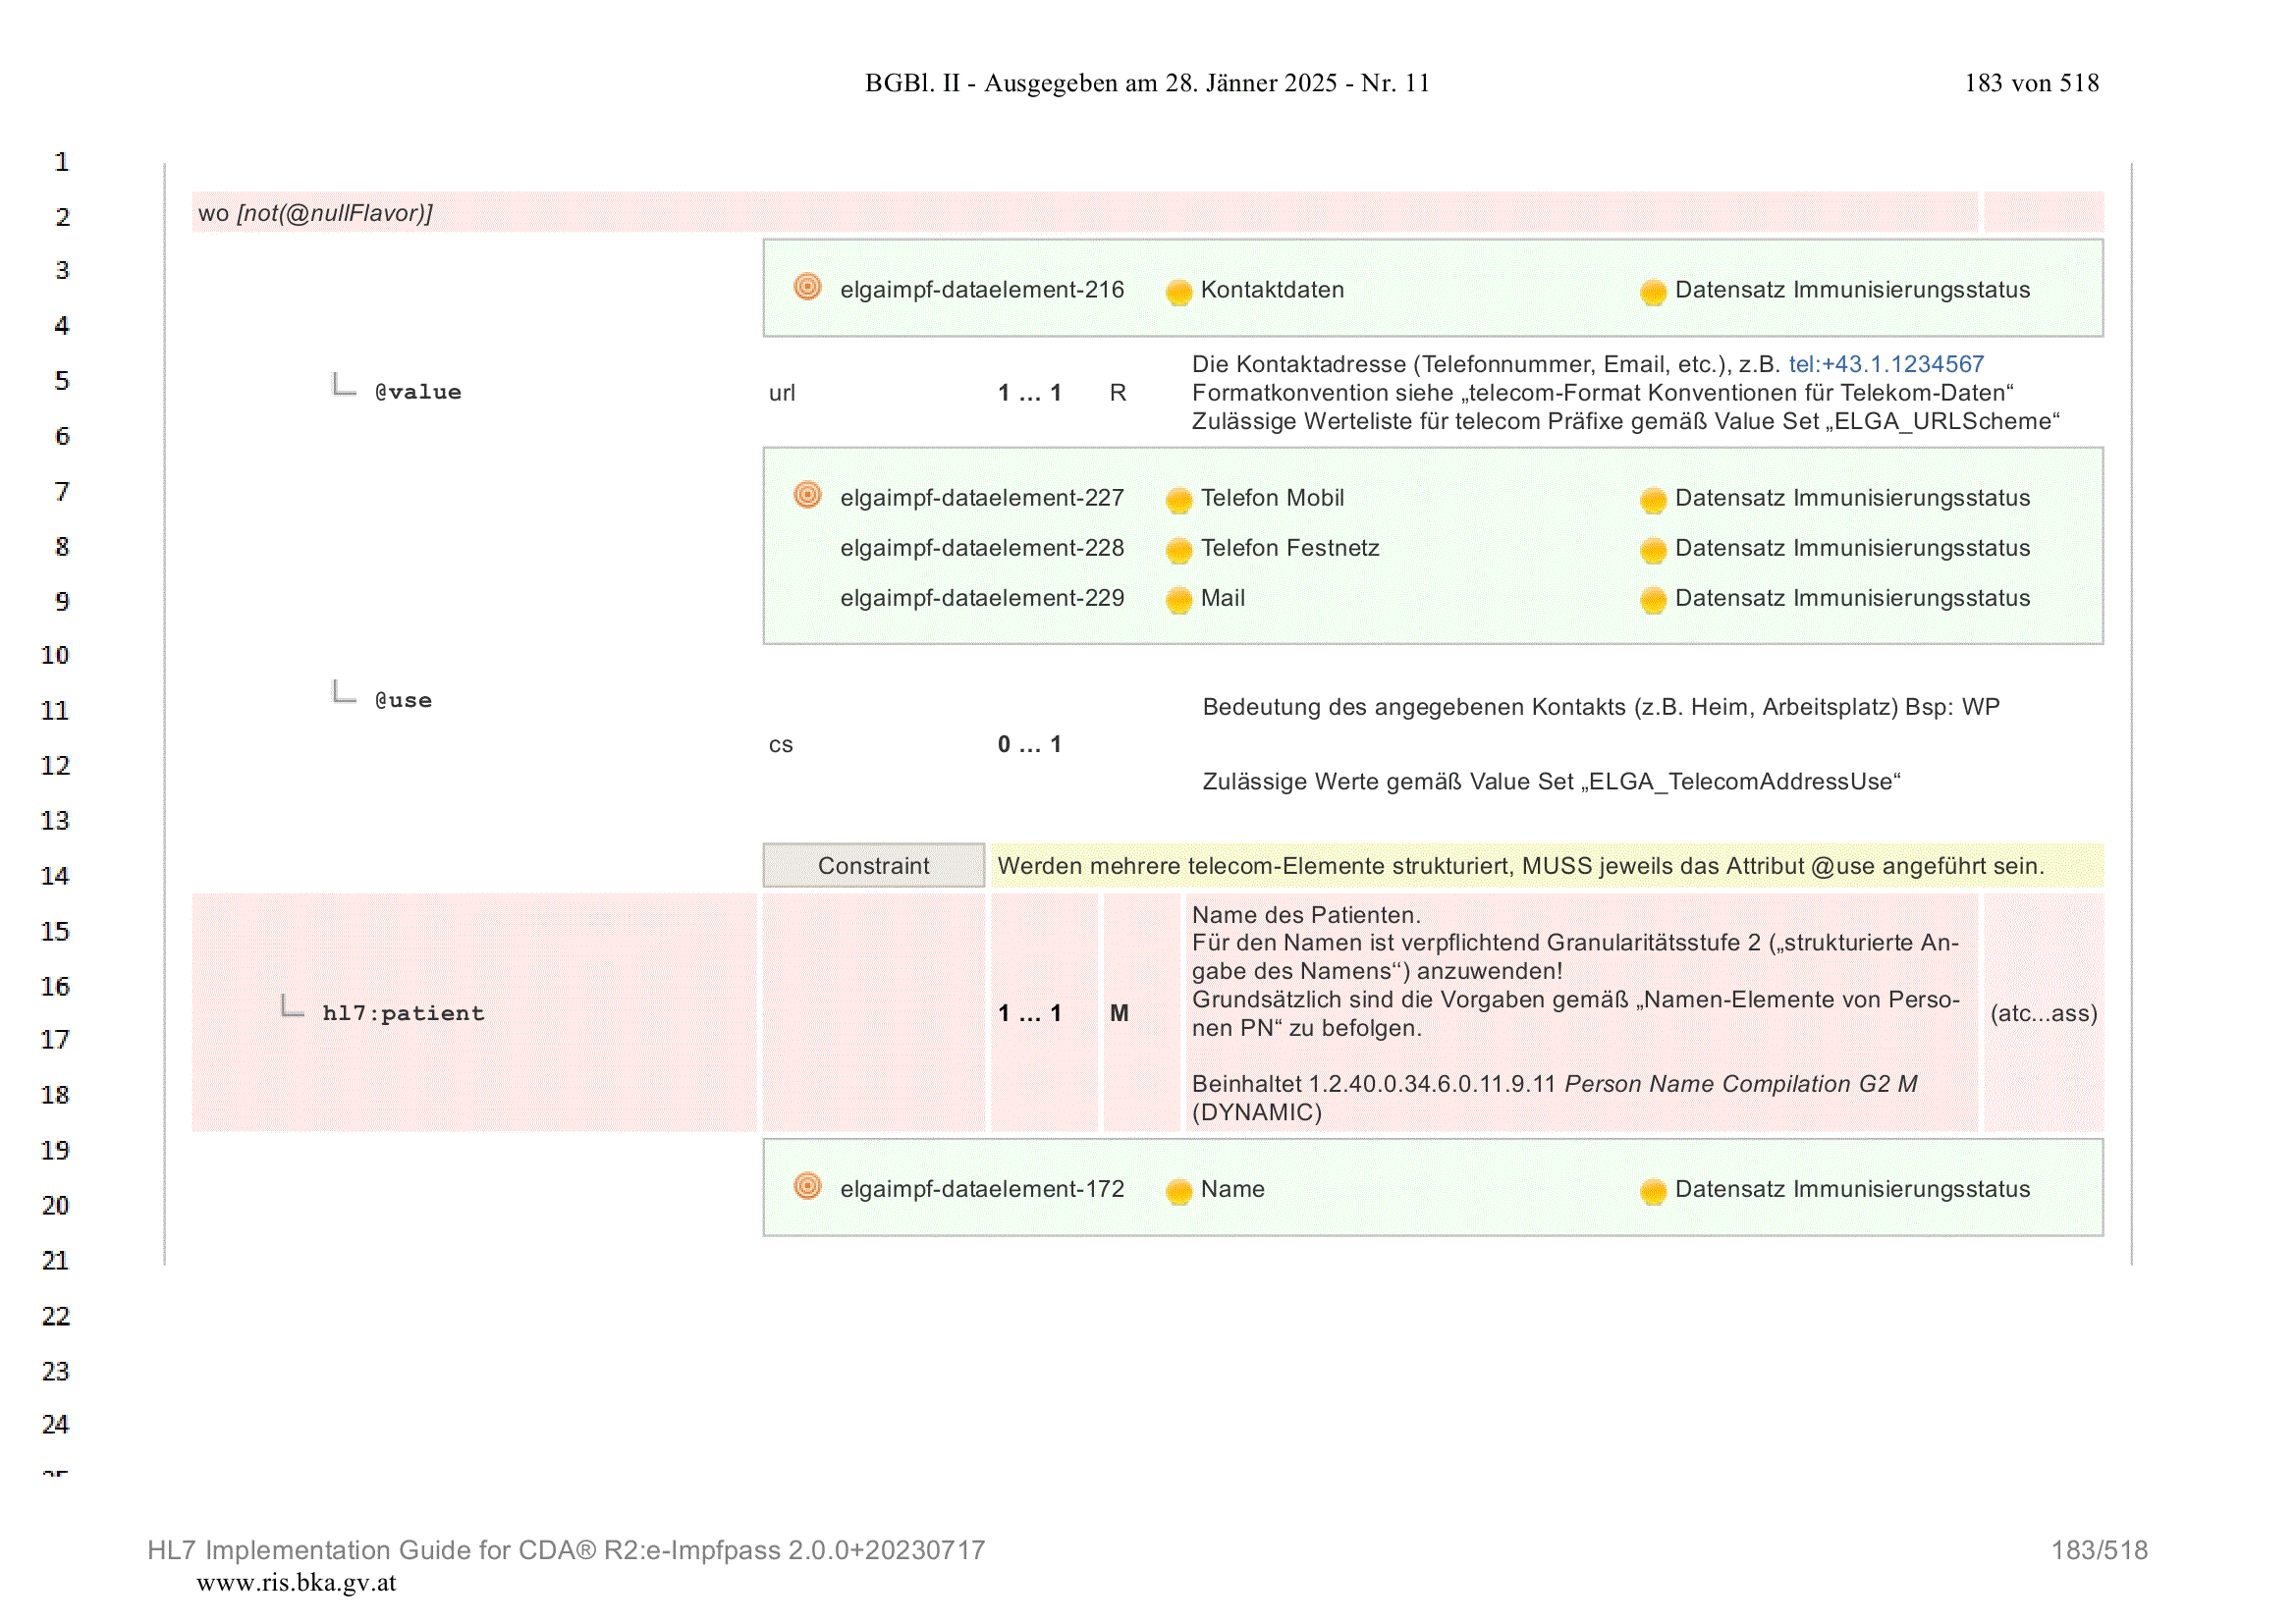Click the tree branch icon before @value
Viewport: 2296px width, 1623px height.
[344, 385]
